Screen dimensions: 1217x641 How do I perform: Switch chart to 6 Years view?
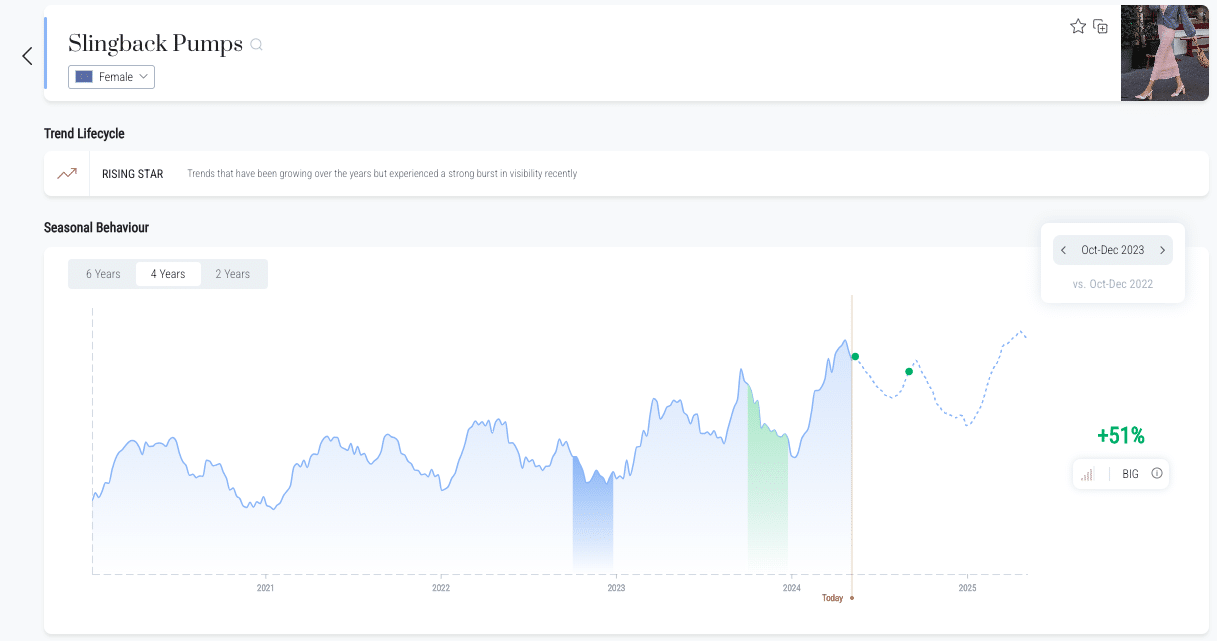[x=103, y=274]
